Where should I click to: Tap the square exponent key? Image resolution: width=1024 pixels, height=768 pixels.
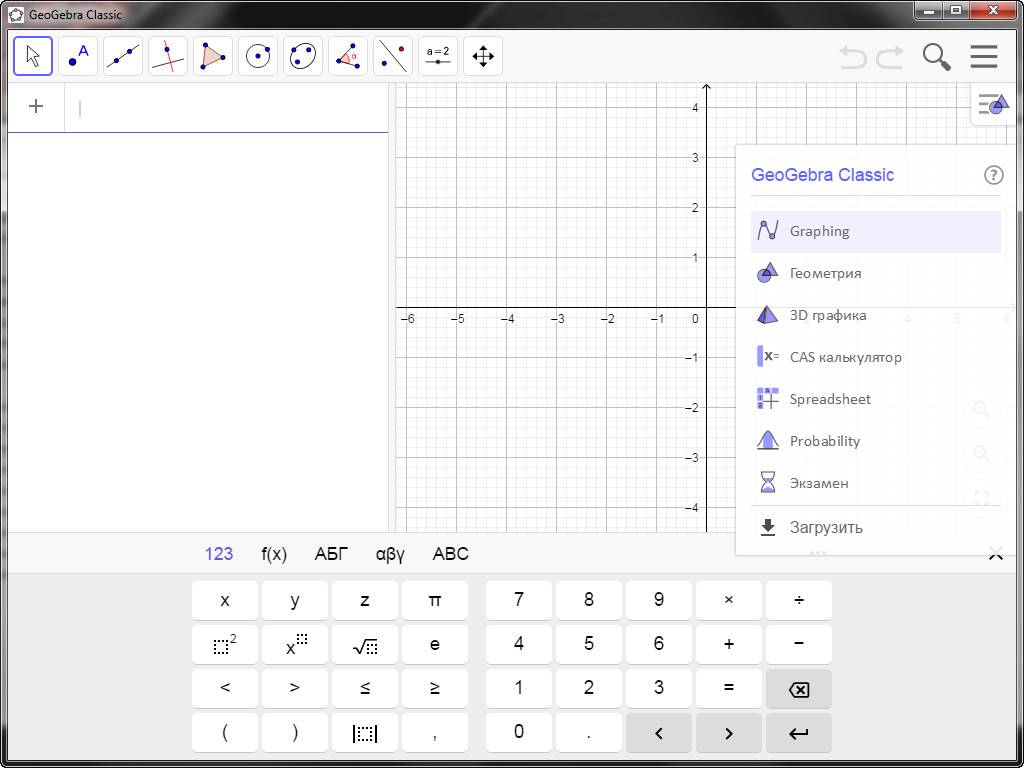tap(225, 645)
